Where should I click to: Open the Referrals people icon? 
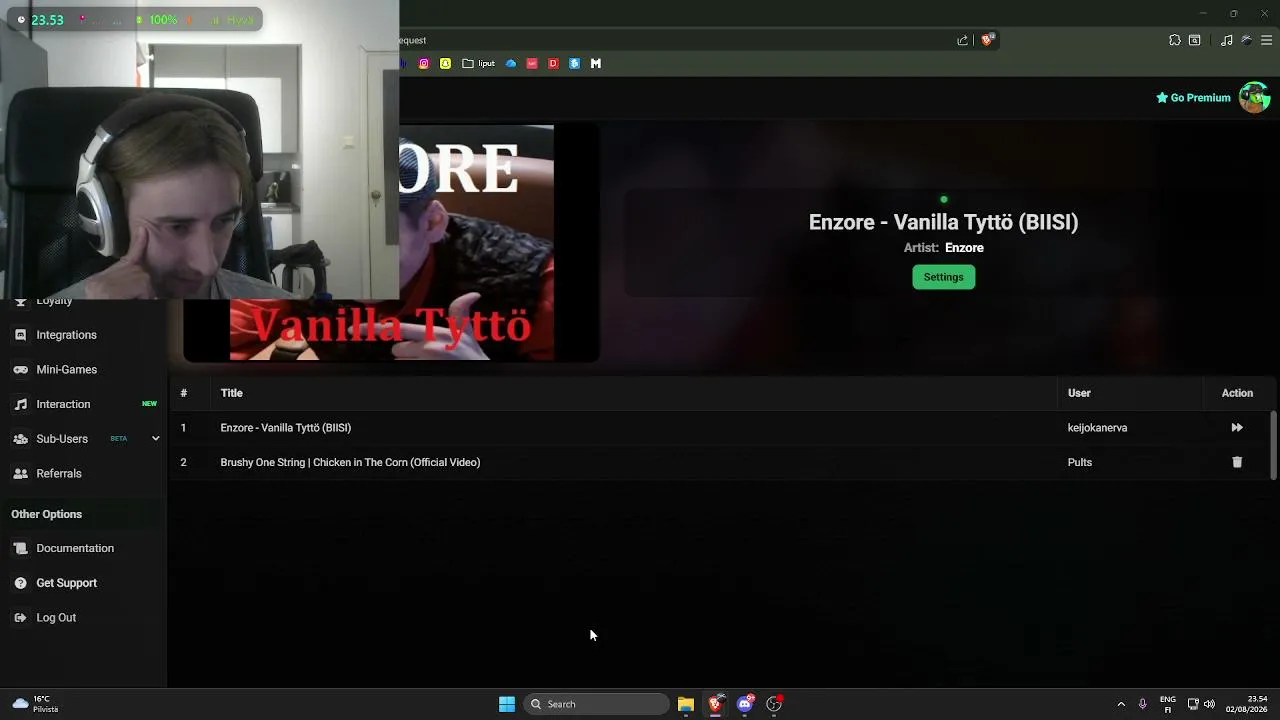point(20,474)
